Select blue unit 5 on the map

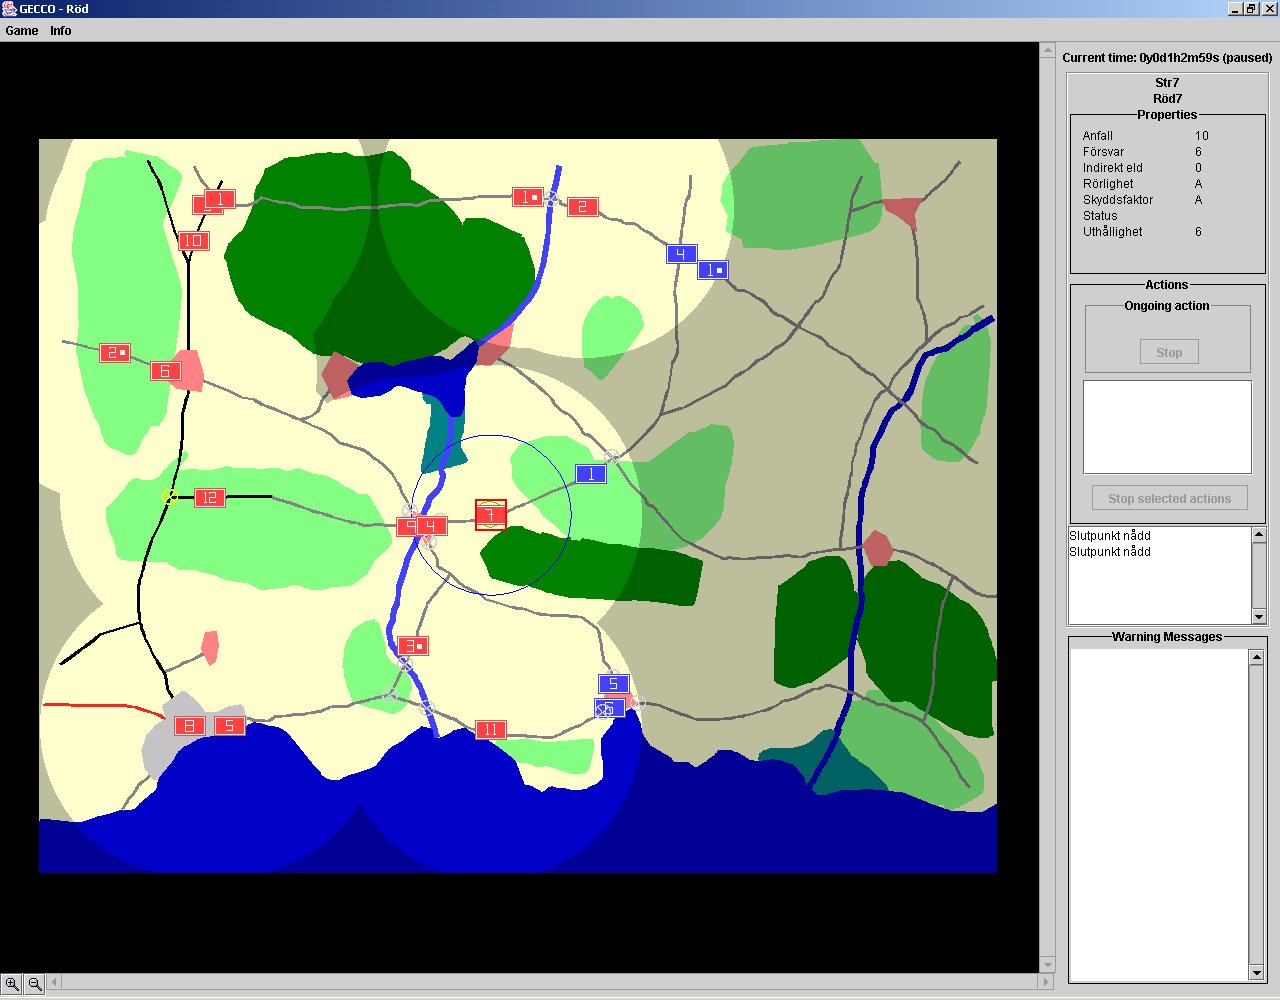click(613, 684)
